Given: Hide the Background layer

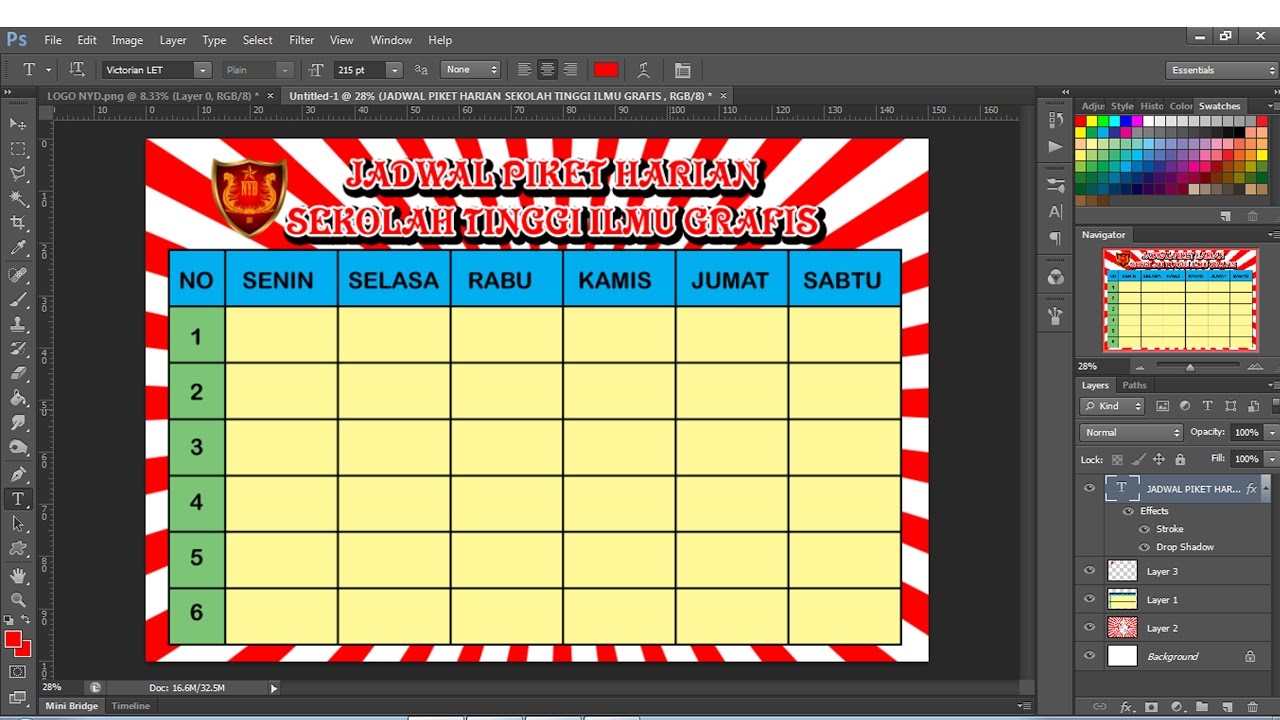Looking at the screenshot, I should 1090,656.
